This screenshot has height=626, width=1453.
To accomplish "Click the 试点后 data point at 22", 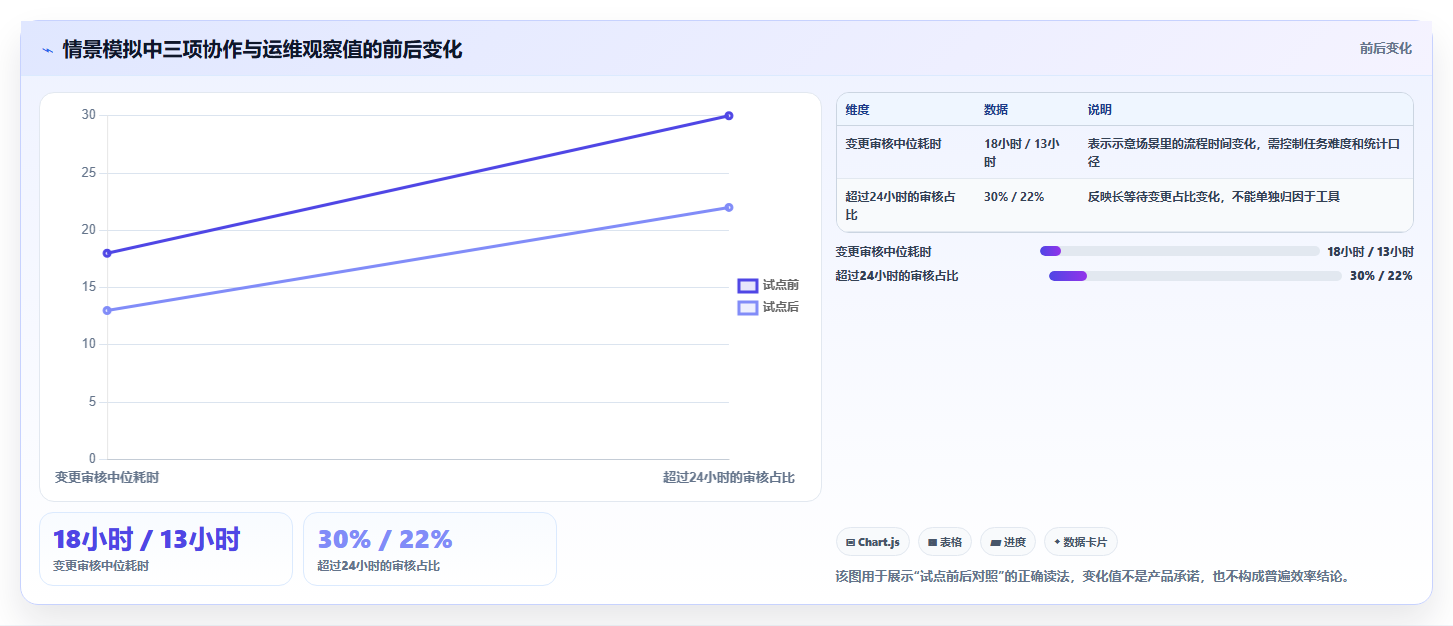I will point(729,207).
